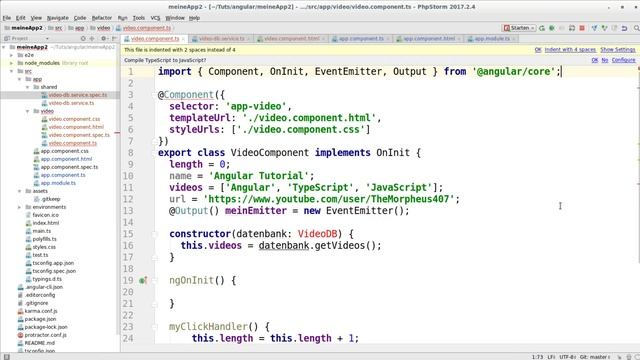Click the lock read-only icon in status bar
Image resolution: width=640 pixels, height=360 pixels.
click(x=619, y=357)
